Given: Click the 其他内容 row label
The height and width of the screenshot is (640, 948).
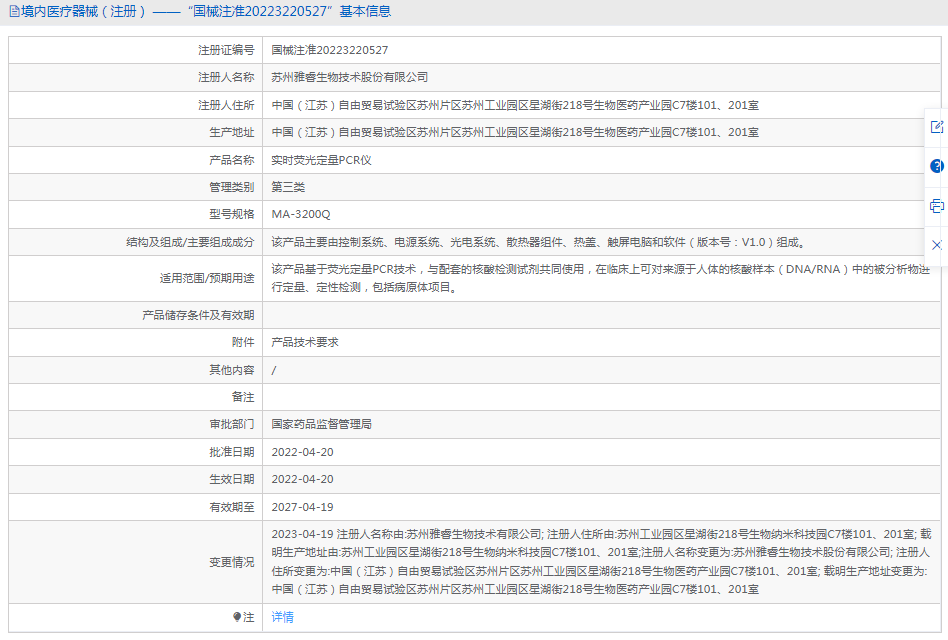Looking at the screenshot, I should tap(232, 370).
